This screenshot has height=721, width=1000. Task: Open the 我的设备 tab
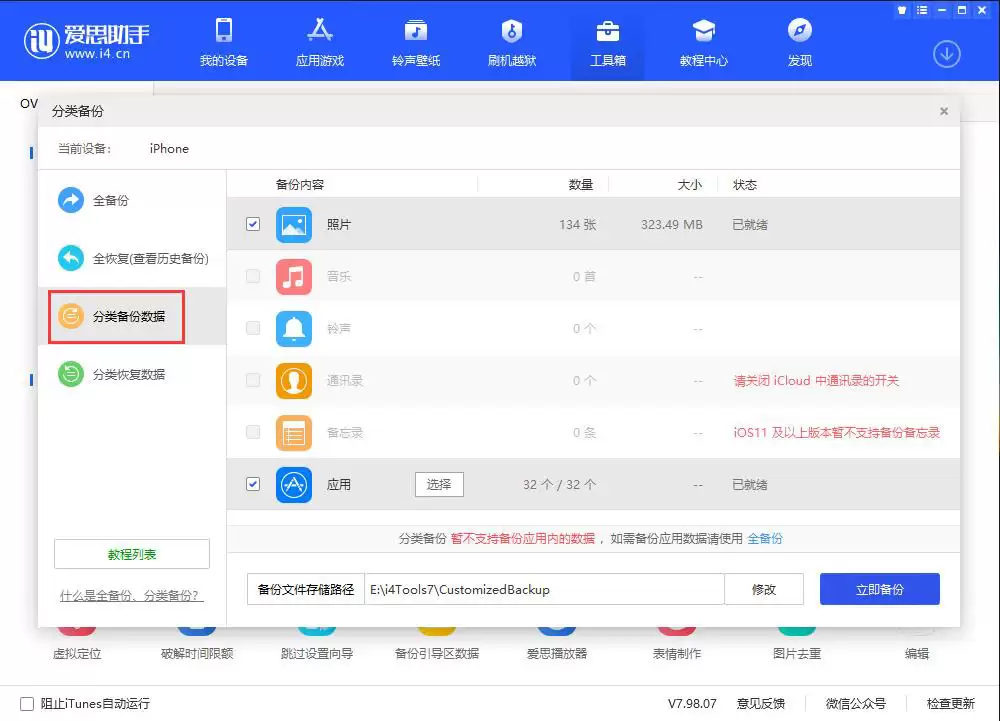click(224, 42)
